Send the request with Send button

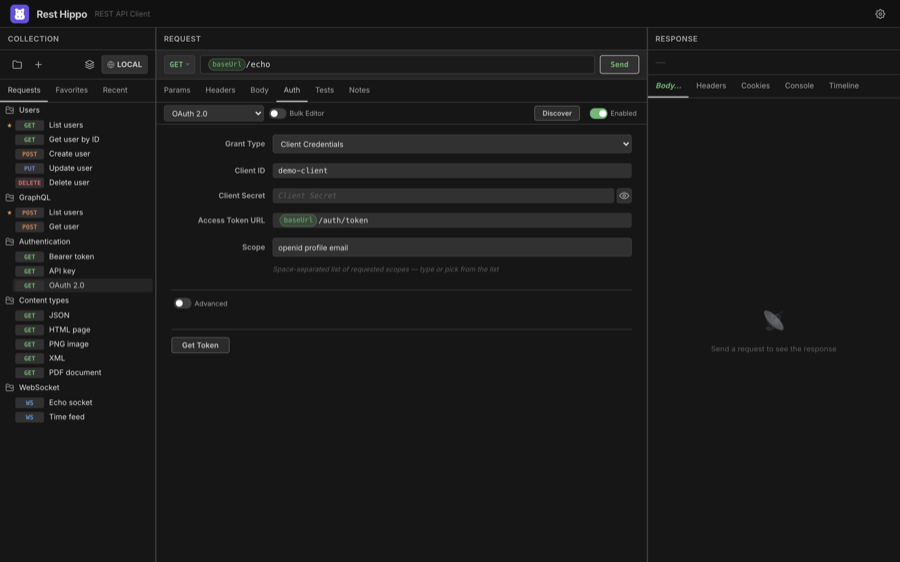(x=619, y=64)
